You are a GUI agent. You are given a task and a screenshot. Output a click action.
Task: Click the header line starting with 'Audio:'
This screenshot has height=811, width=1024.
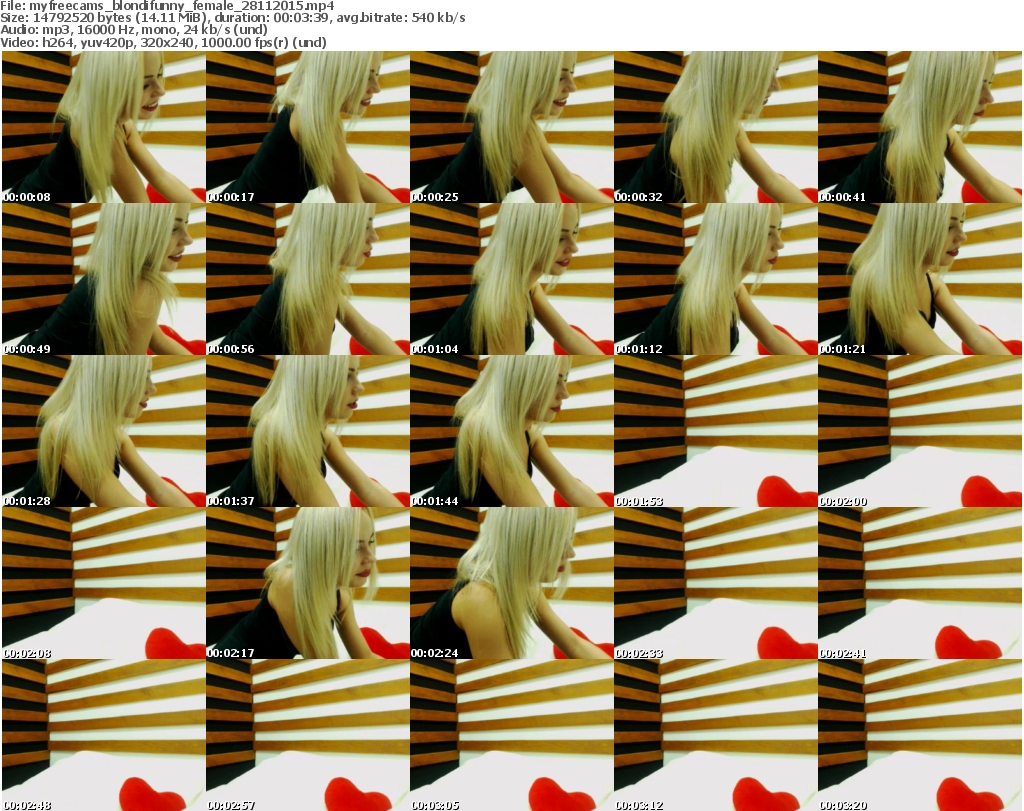click(x=134, y=29)
